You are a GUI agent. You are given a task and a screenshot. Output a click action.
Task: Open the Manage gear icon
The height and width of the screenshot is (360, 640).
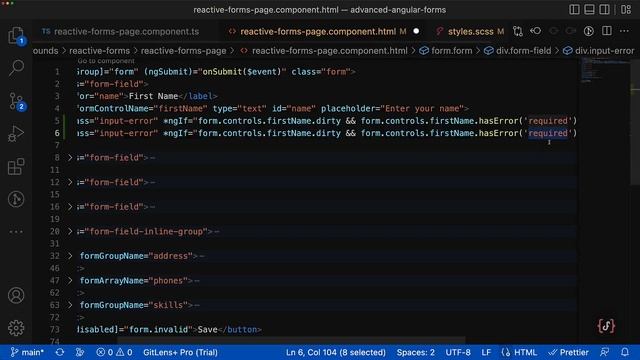point(16,328)
